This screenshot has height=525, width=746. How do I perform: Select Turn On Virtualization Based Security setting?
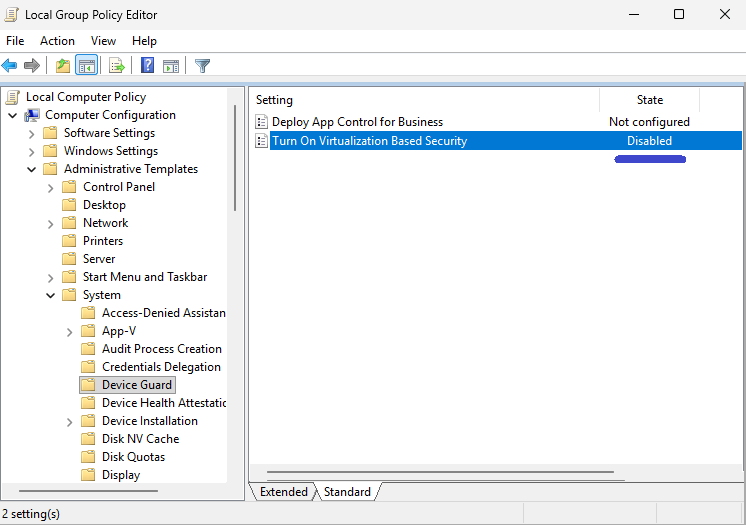[x=369, y=141]
